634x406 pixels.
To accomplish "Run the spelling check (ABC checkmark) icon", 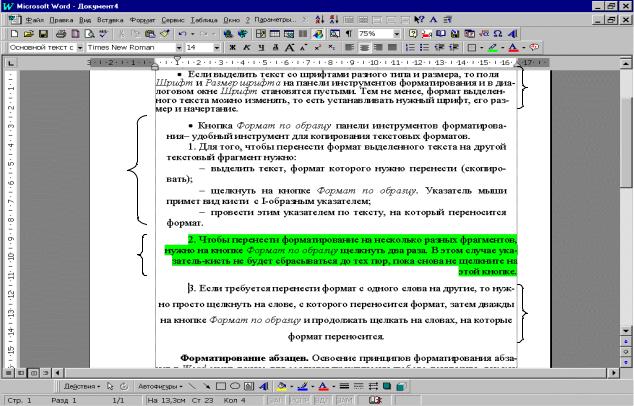I will (104, 34).
